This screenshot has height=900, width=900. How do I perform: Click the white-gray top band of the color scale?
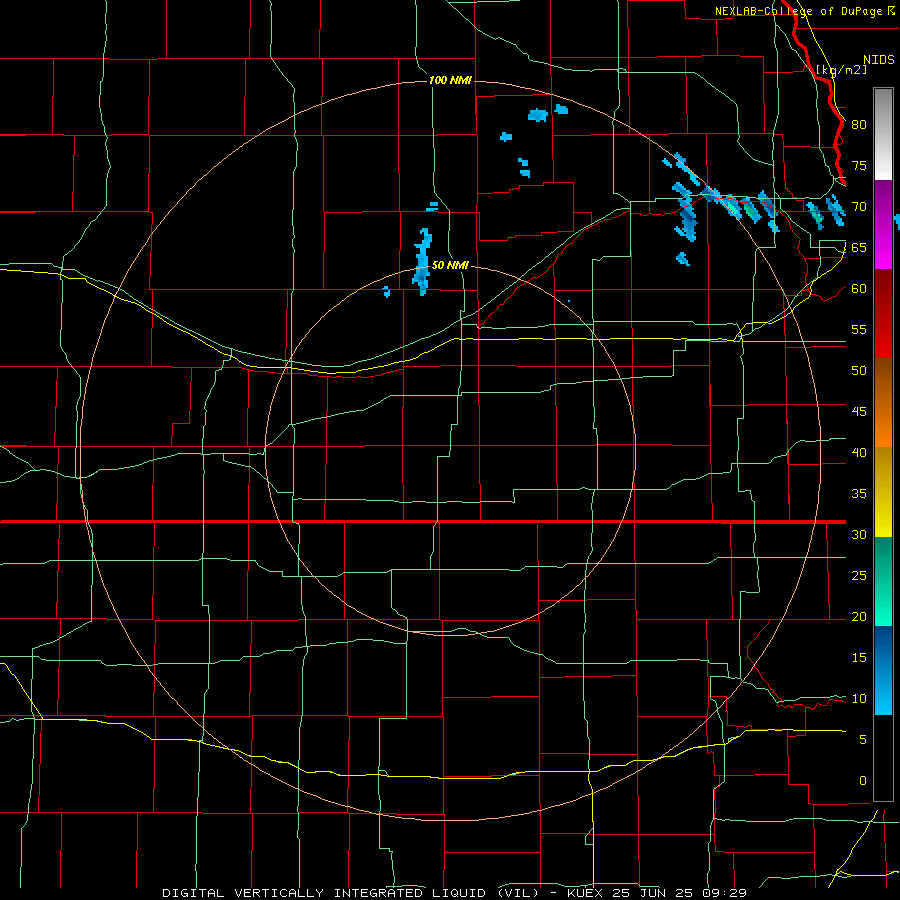tap(883, 134)
